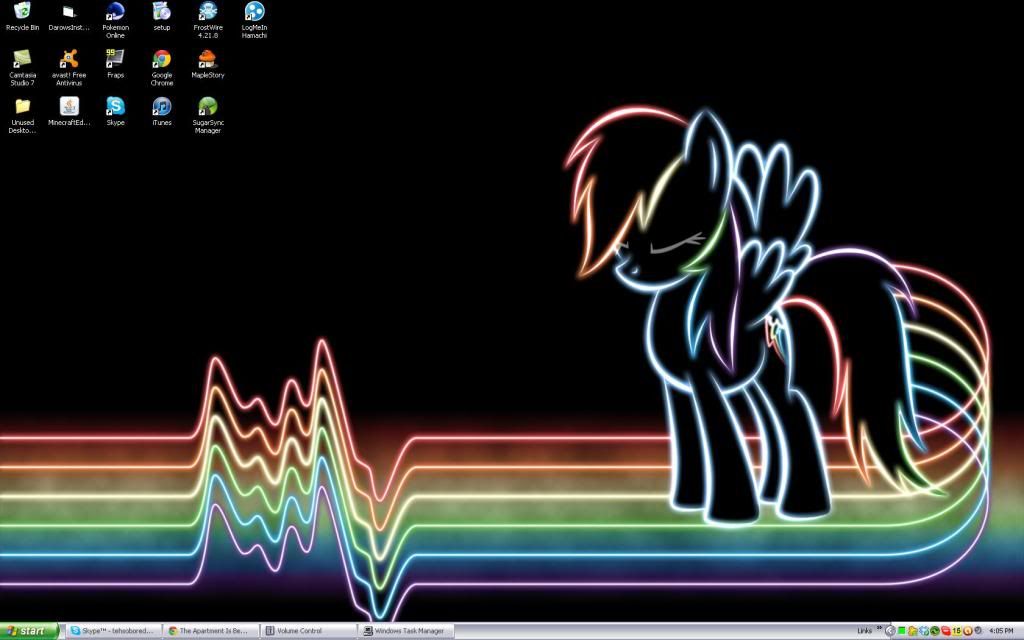This screenshot has height=640, width=1024.
Task: Open the Recycle Bin desktop icon
Action: point(22,13)
